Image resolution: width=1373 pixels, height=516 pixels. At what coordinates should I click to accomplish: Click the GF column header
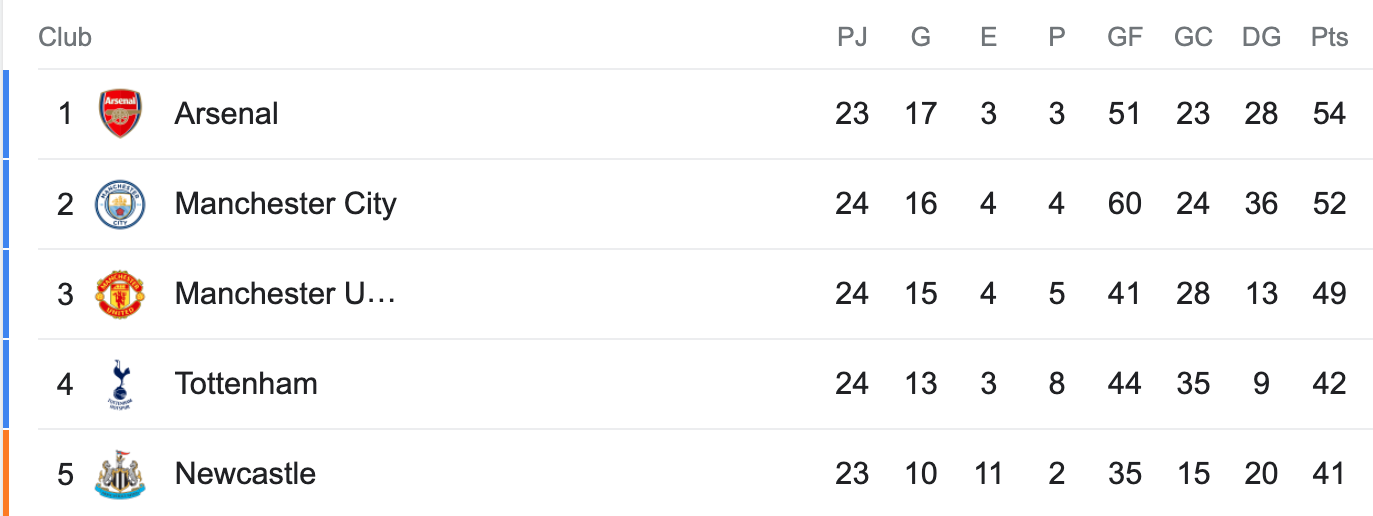click(x=1125, y=38)
